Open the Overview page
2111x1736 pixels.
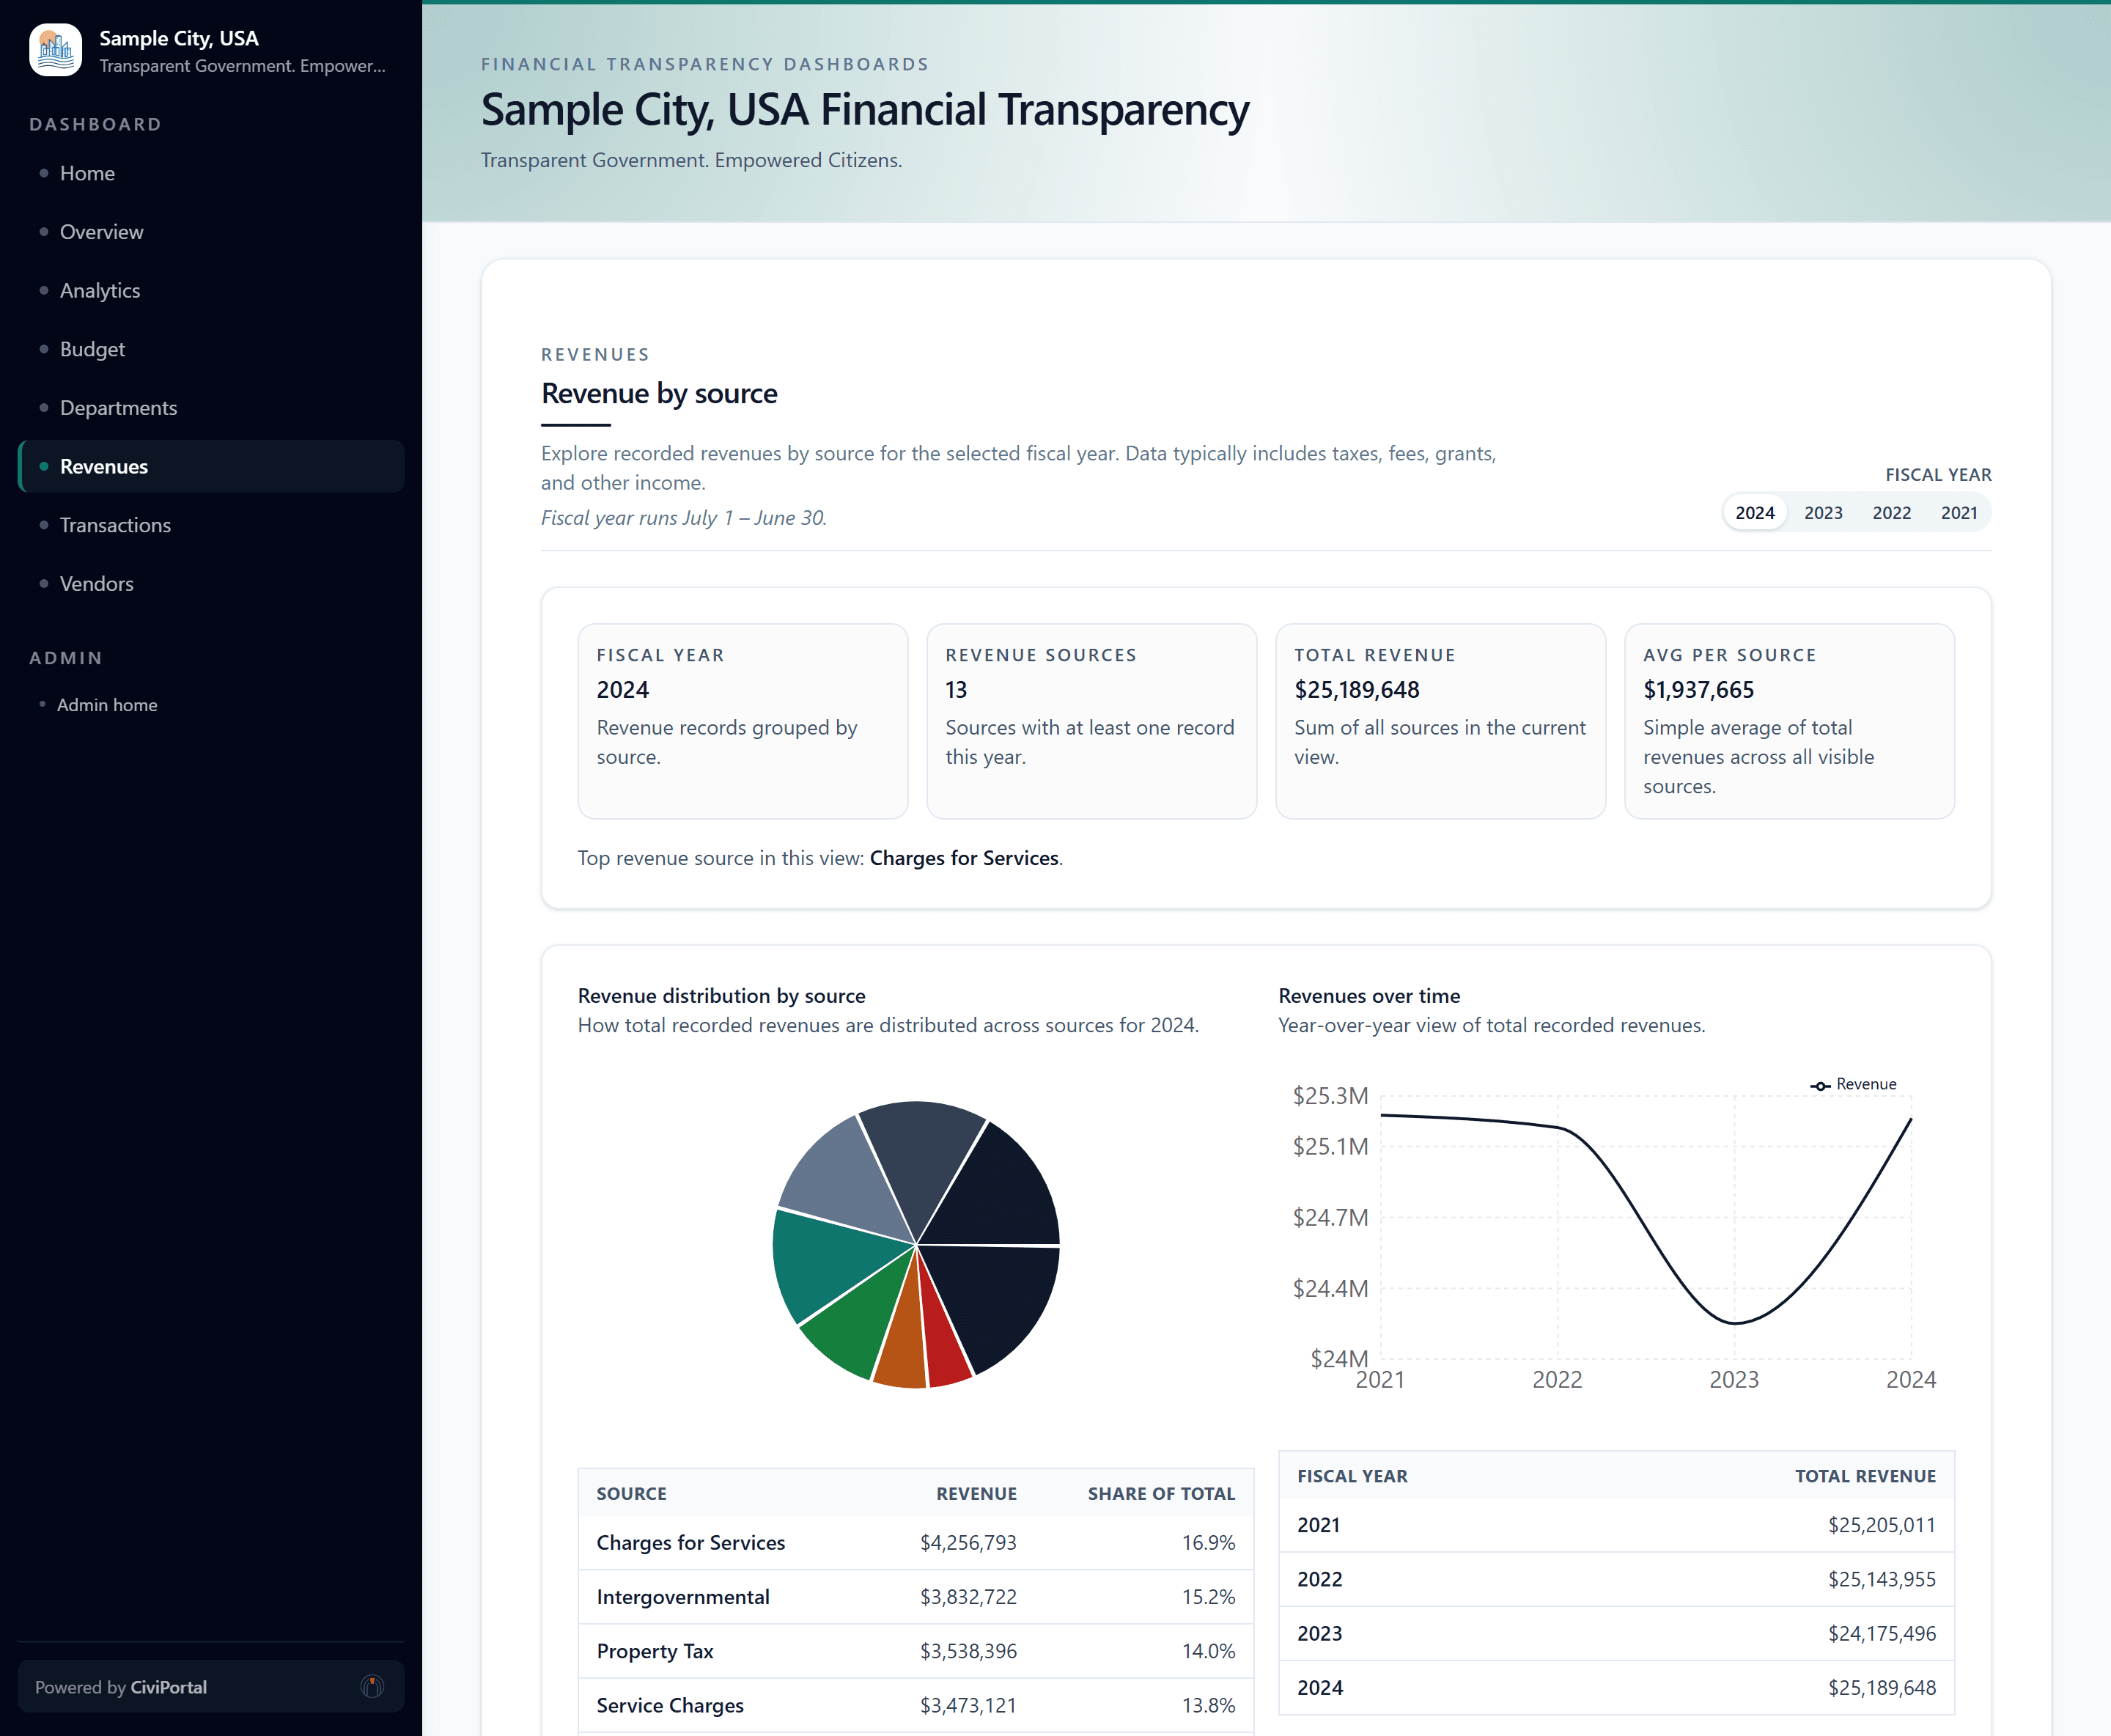tap(101, 231)
